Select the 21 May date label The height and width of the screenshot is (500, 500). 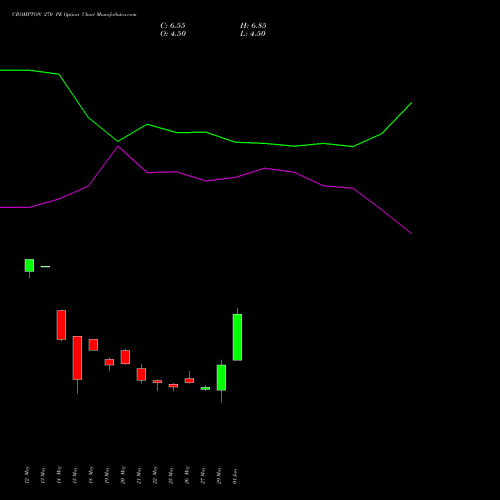coord(139,475)
